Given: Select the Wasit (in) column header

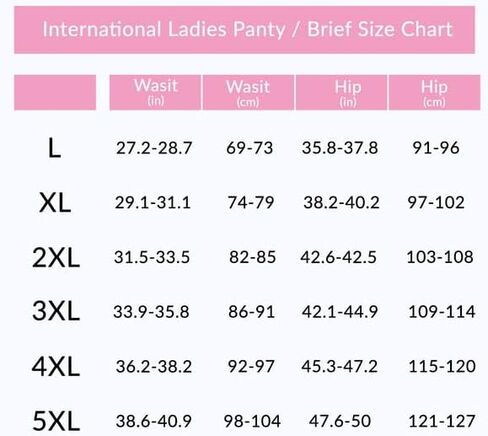Looking at the screenshot, I should coord(155,92).
